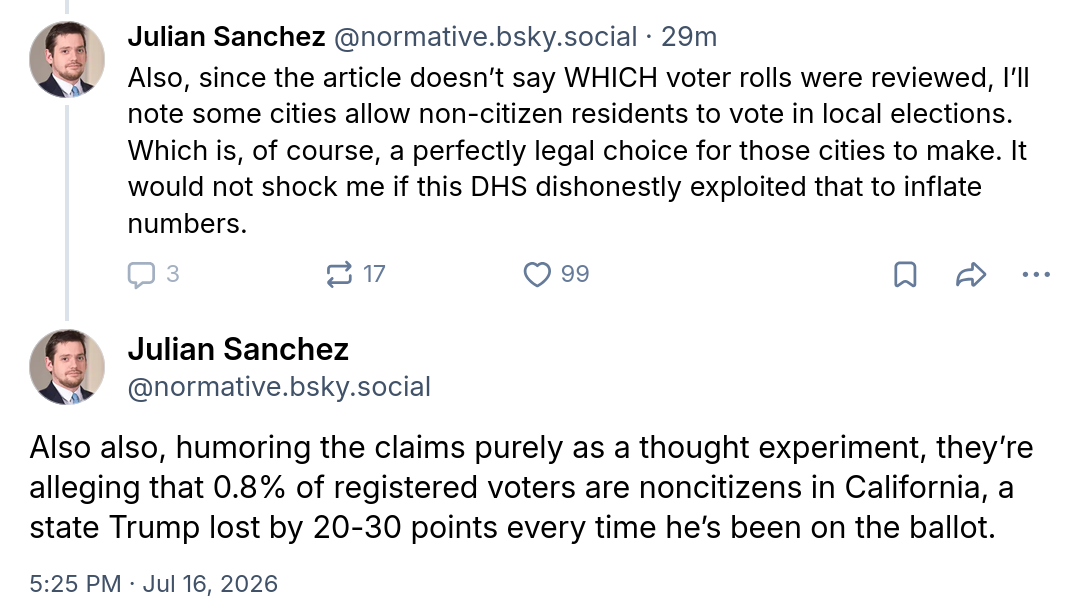Click the bold Julian Sanchez name in the main post
This screenshot has width=1070, height=610.
238,349
